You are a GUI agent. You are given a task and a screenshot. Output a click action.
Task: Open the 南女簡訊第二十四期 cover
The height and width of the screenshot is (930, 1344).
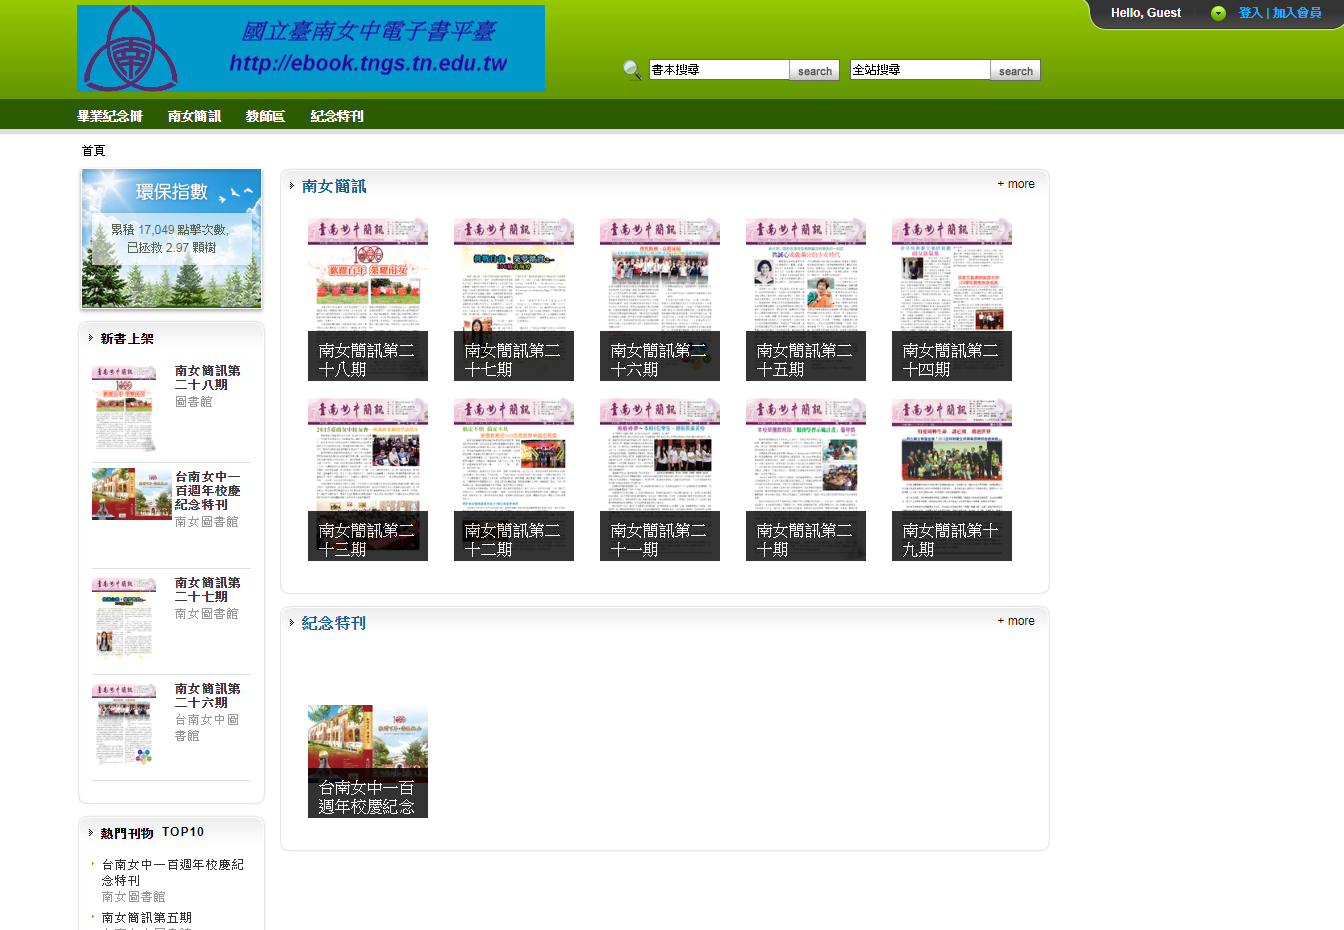(952, 299)
